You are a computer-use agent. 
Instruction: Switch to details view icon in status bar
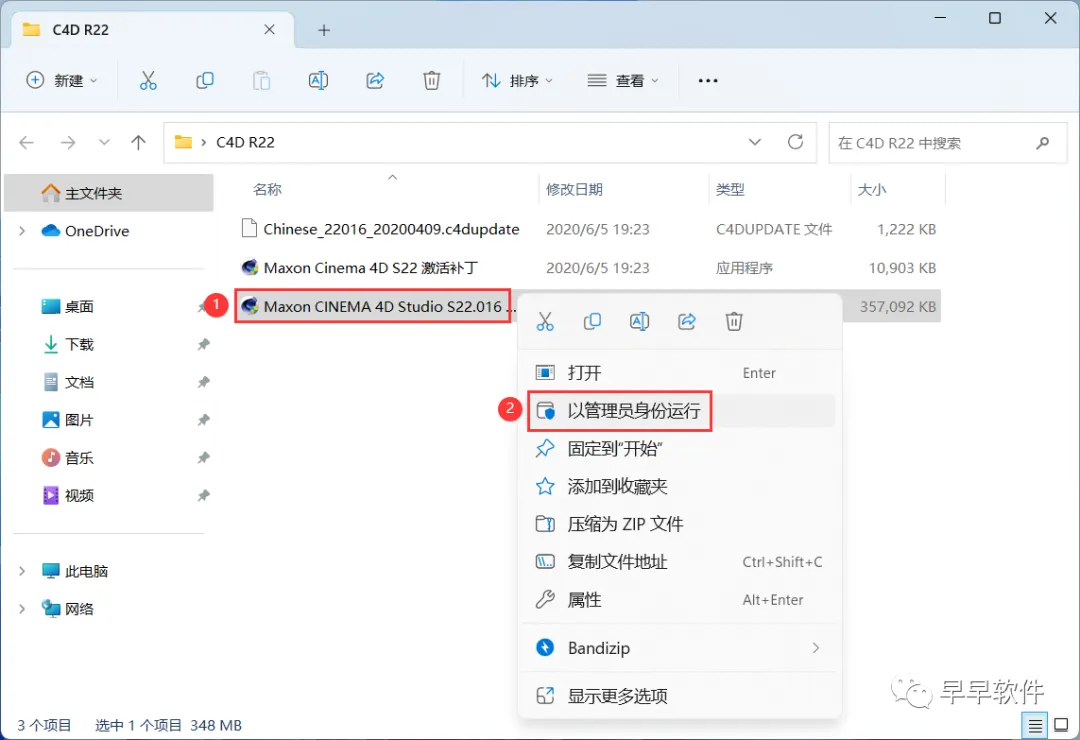(1035, 725)
